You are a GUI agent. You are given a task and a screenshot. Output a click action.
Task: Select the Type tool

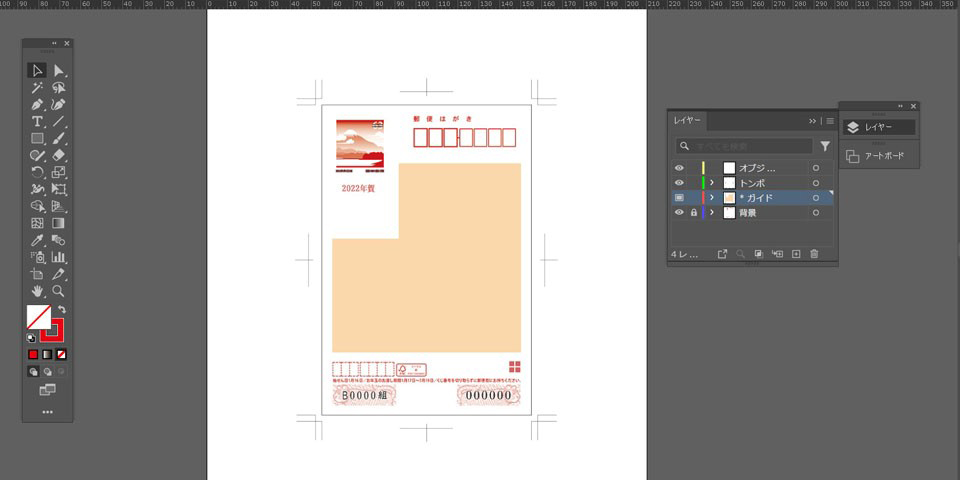point(37,121)
